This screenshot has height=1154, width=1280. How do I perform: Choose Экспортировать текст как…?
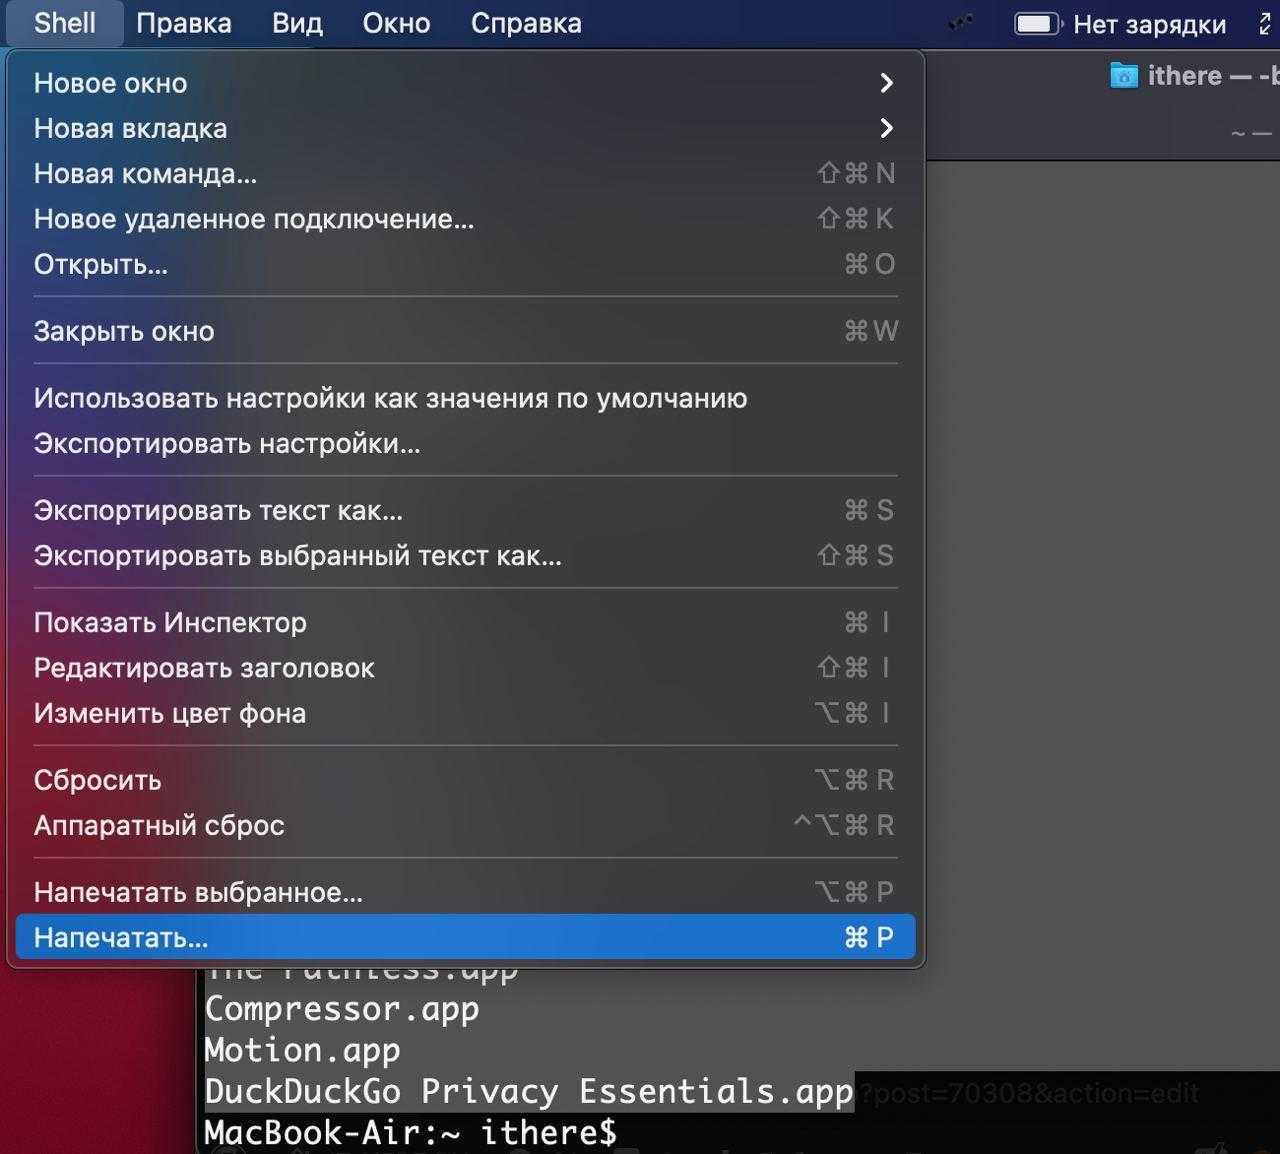pos(218,511)
